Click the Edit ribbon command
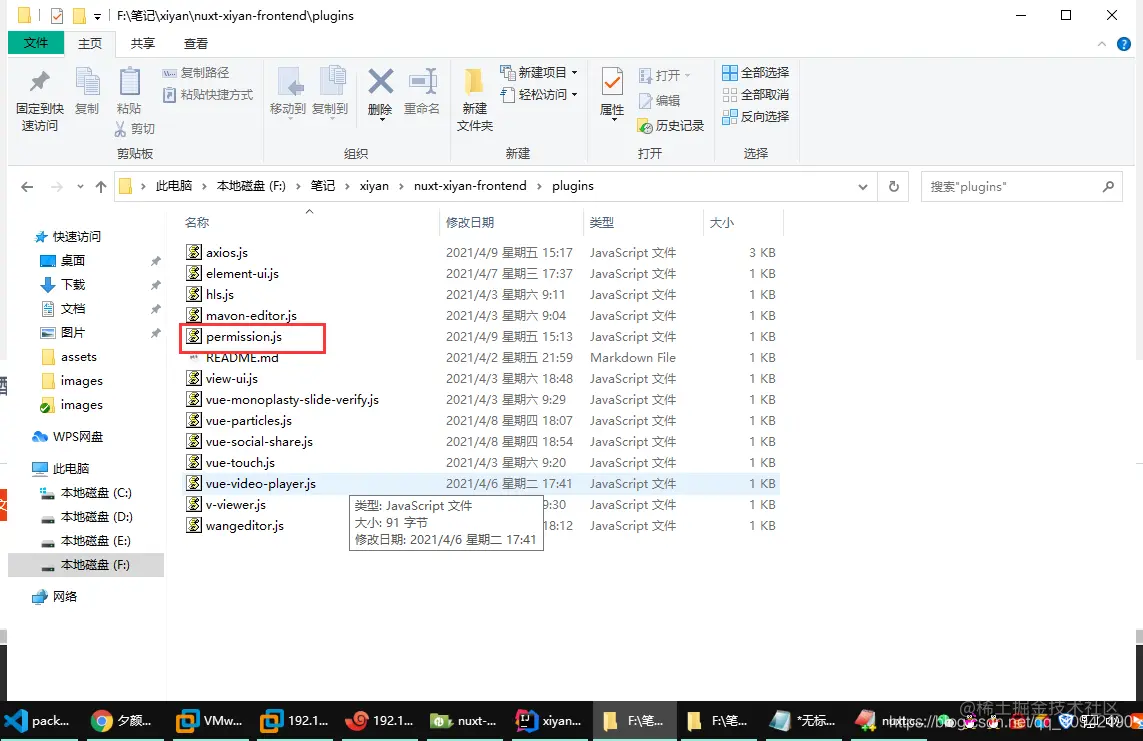 pos(660,101)
